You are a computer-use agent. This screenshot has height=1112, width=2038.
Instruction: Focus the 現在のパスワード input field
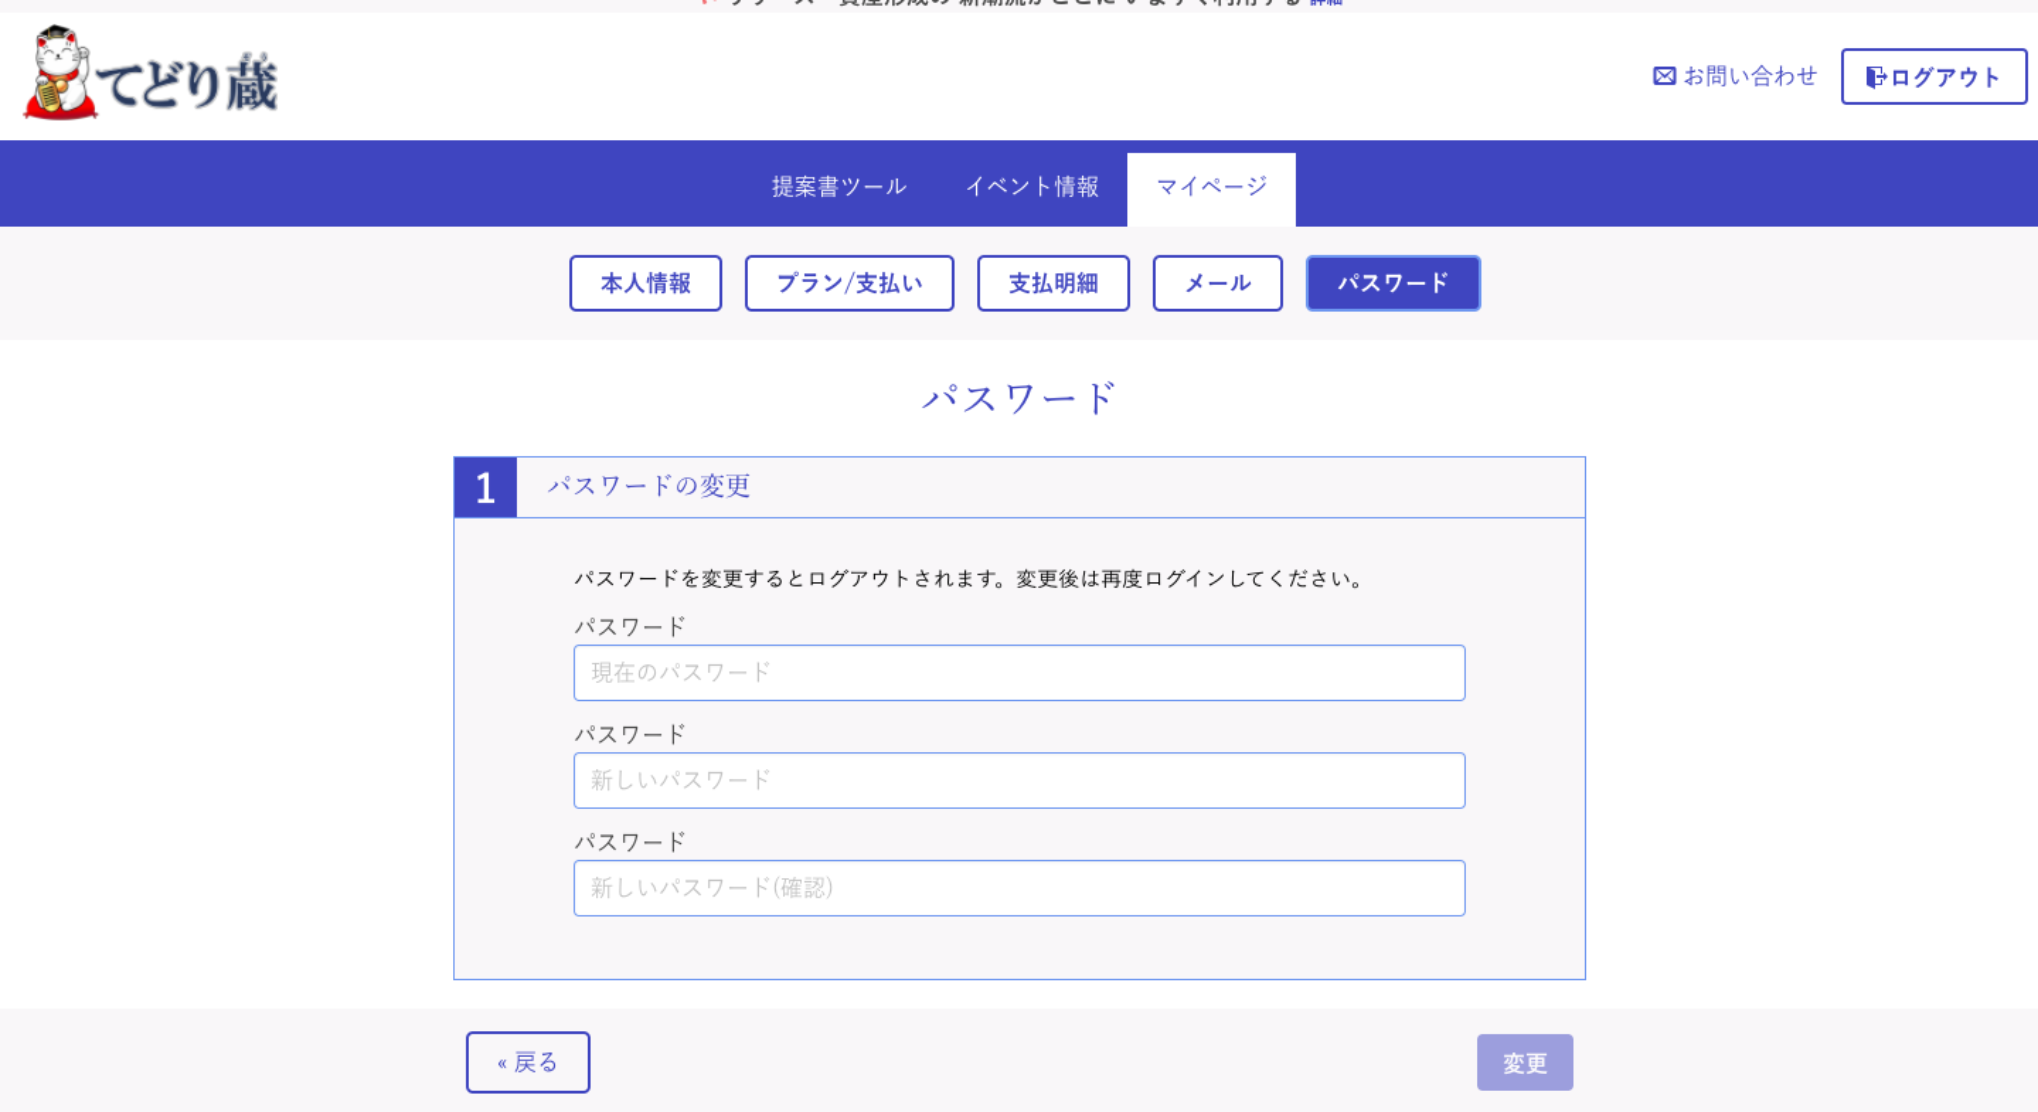(x=1018, y=673)
